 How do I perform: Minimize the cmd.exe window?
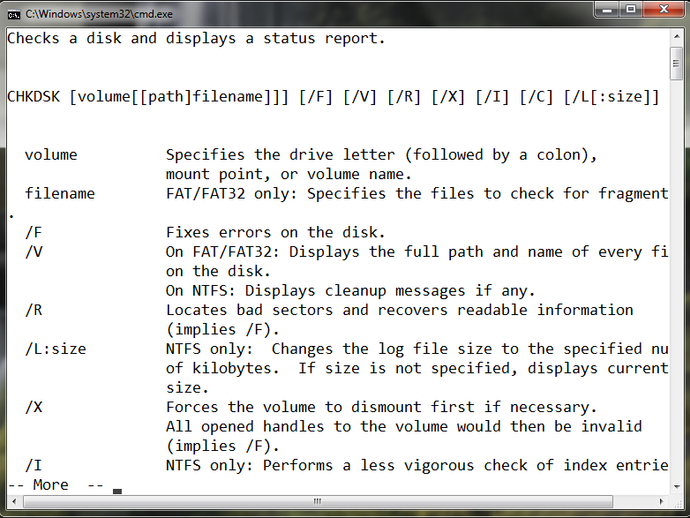click(607, 10)
